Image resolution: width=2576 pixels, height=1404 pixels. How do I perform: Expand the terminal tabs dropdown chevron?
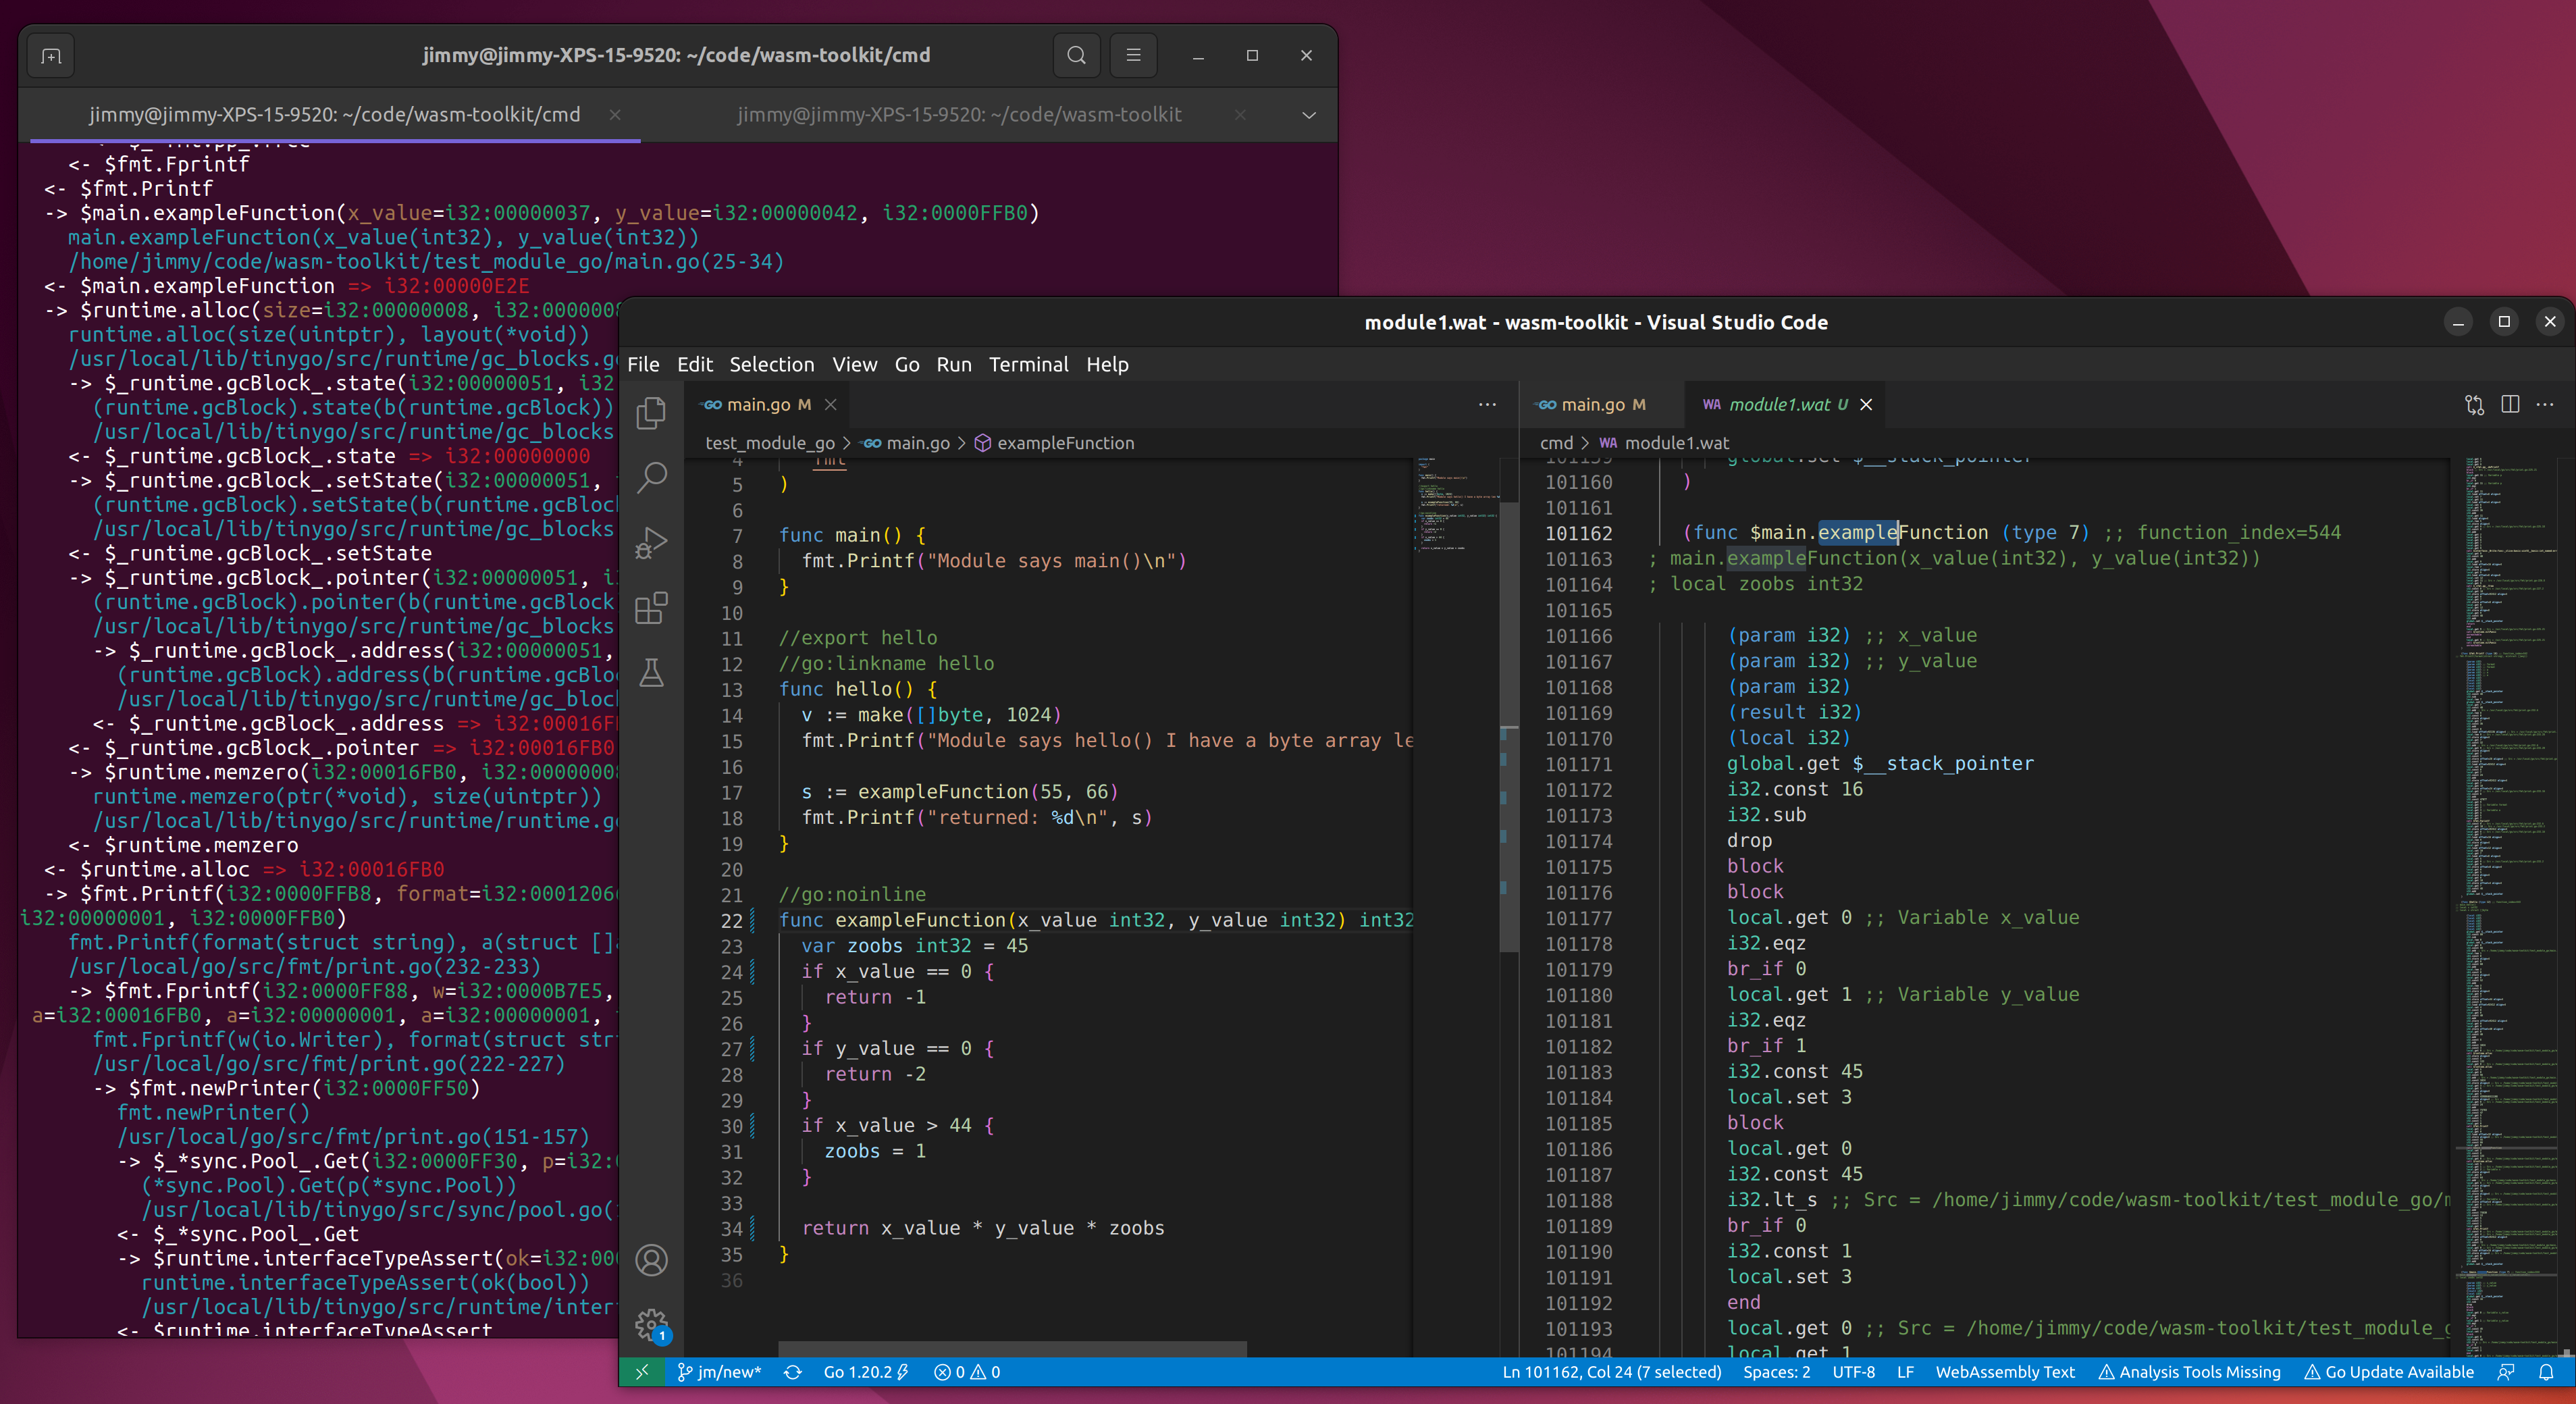click(x=1308, y=115)
